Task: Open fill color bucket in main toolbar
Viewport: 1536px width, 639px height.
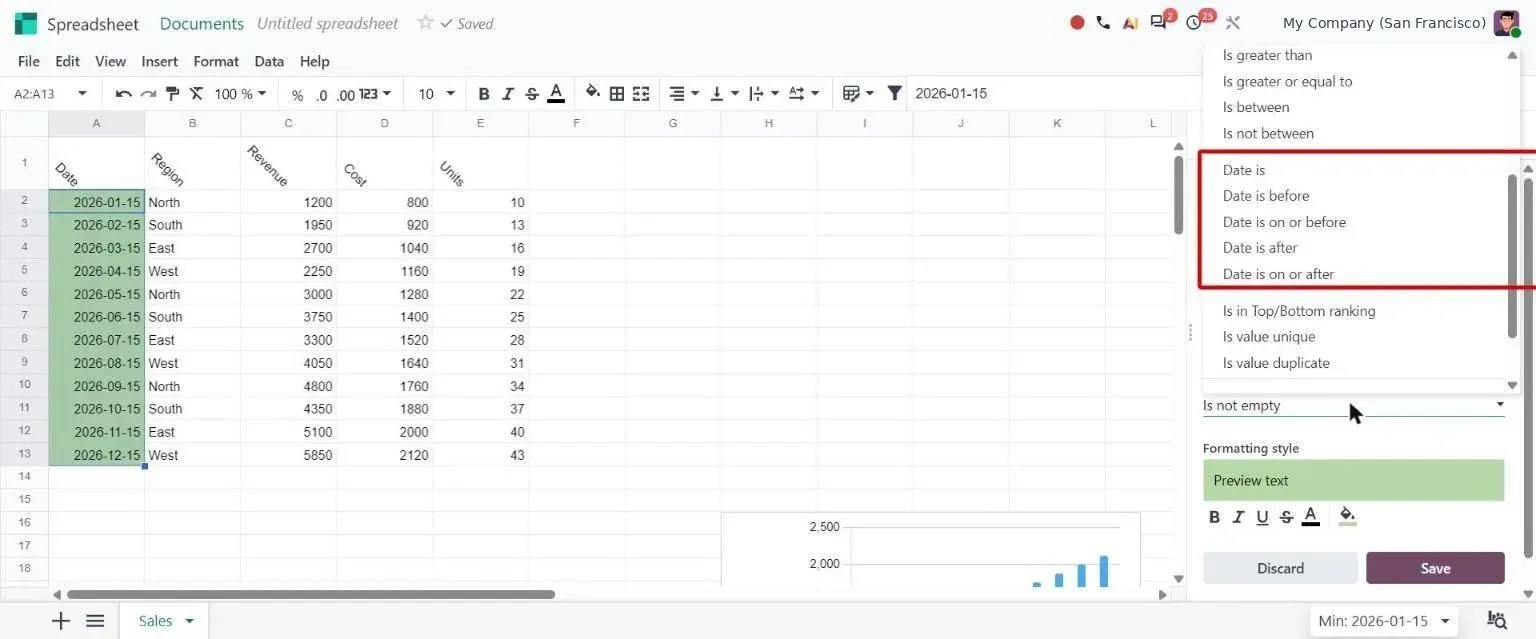Action: point(593,93)
